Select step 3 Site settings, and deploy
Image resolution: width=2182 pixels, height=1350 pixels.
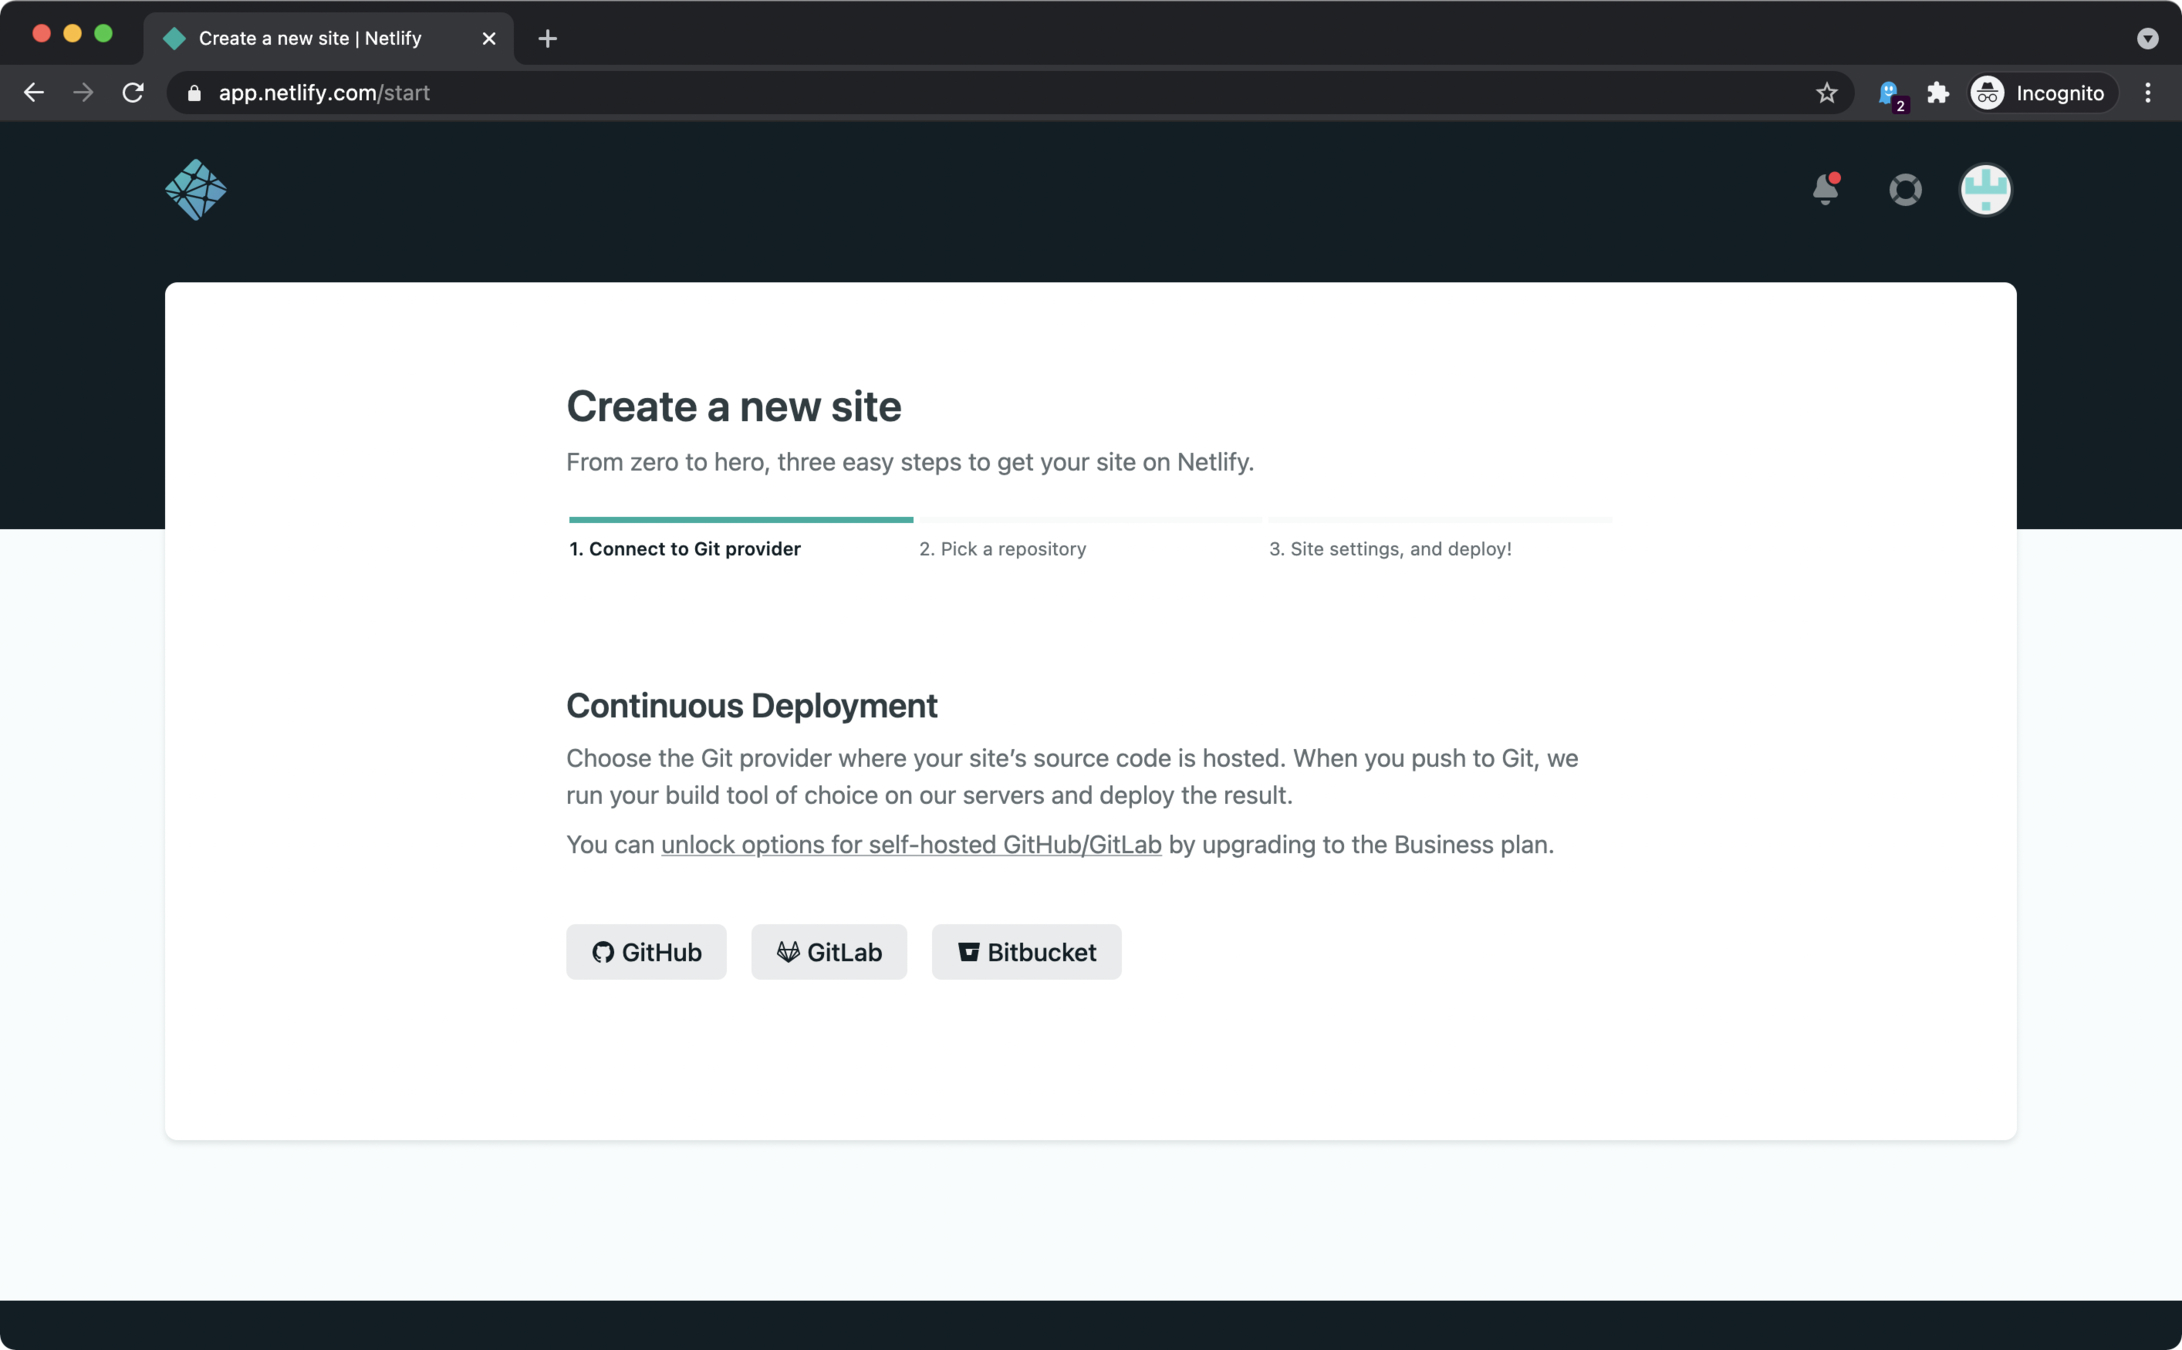point(1390,549)
